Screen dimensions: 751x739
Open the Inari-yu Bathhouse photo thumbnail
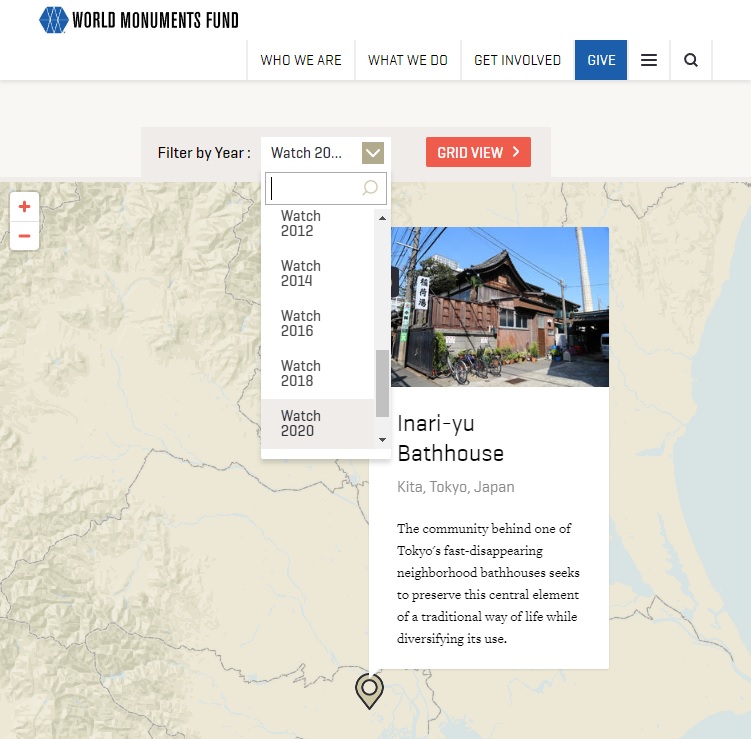(x=499, y=306)
